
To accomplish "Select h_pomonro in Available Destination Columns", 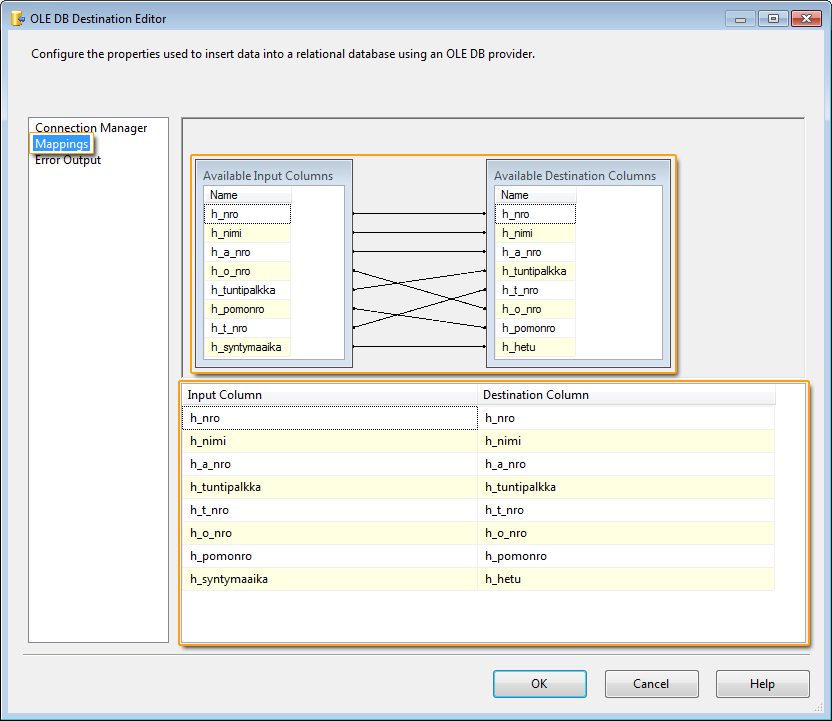I will 535,328.
